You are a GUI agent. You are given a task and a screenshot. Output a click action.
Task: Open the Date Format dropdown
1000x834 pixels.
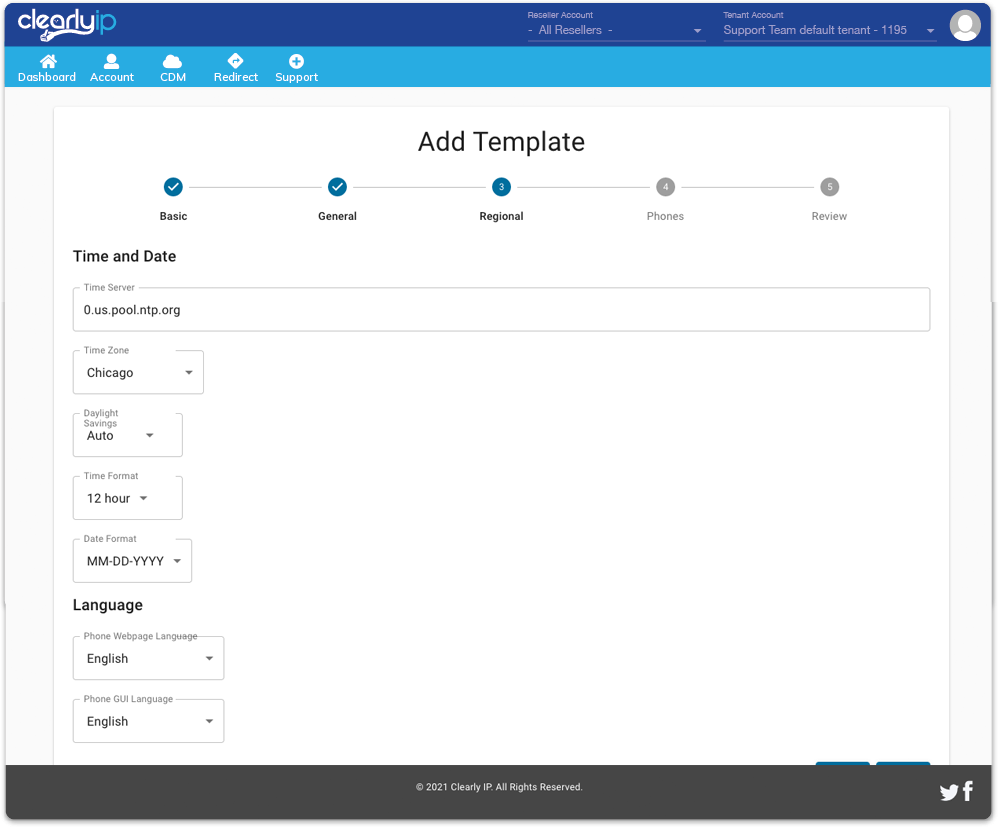(132, 562)
